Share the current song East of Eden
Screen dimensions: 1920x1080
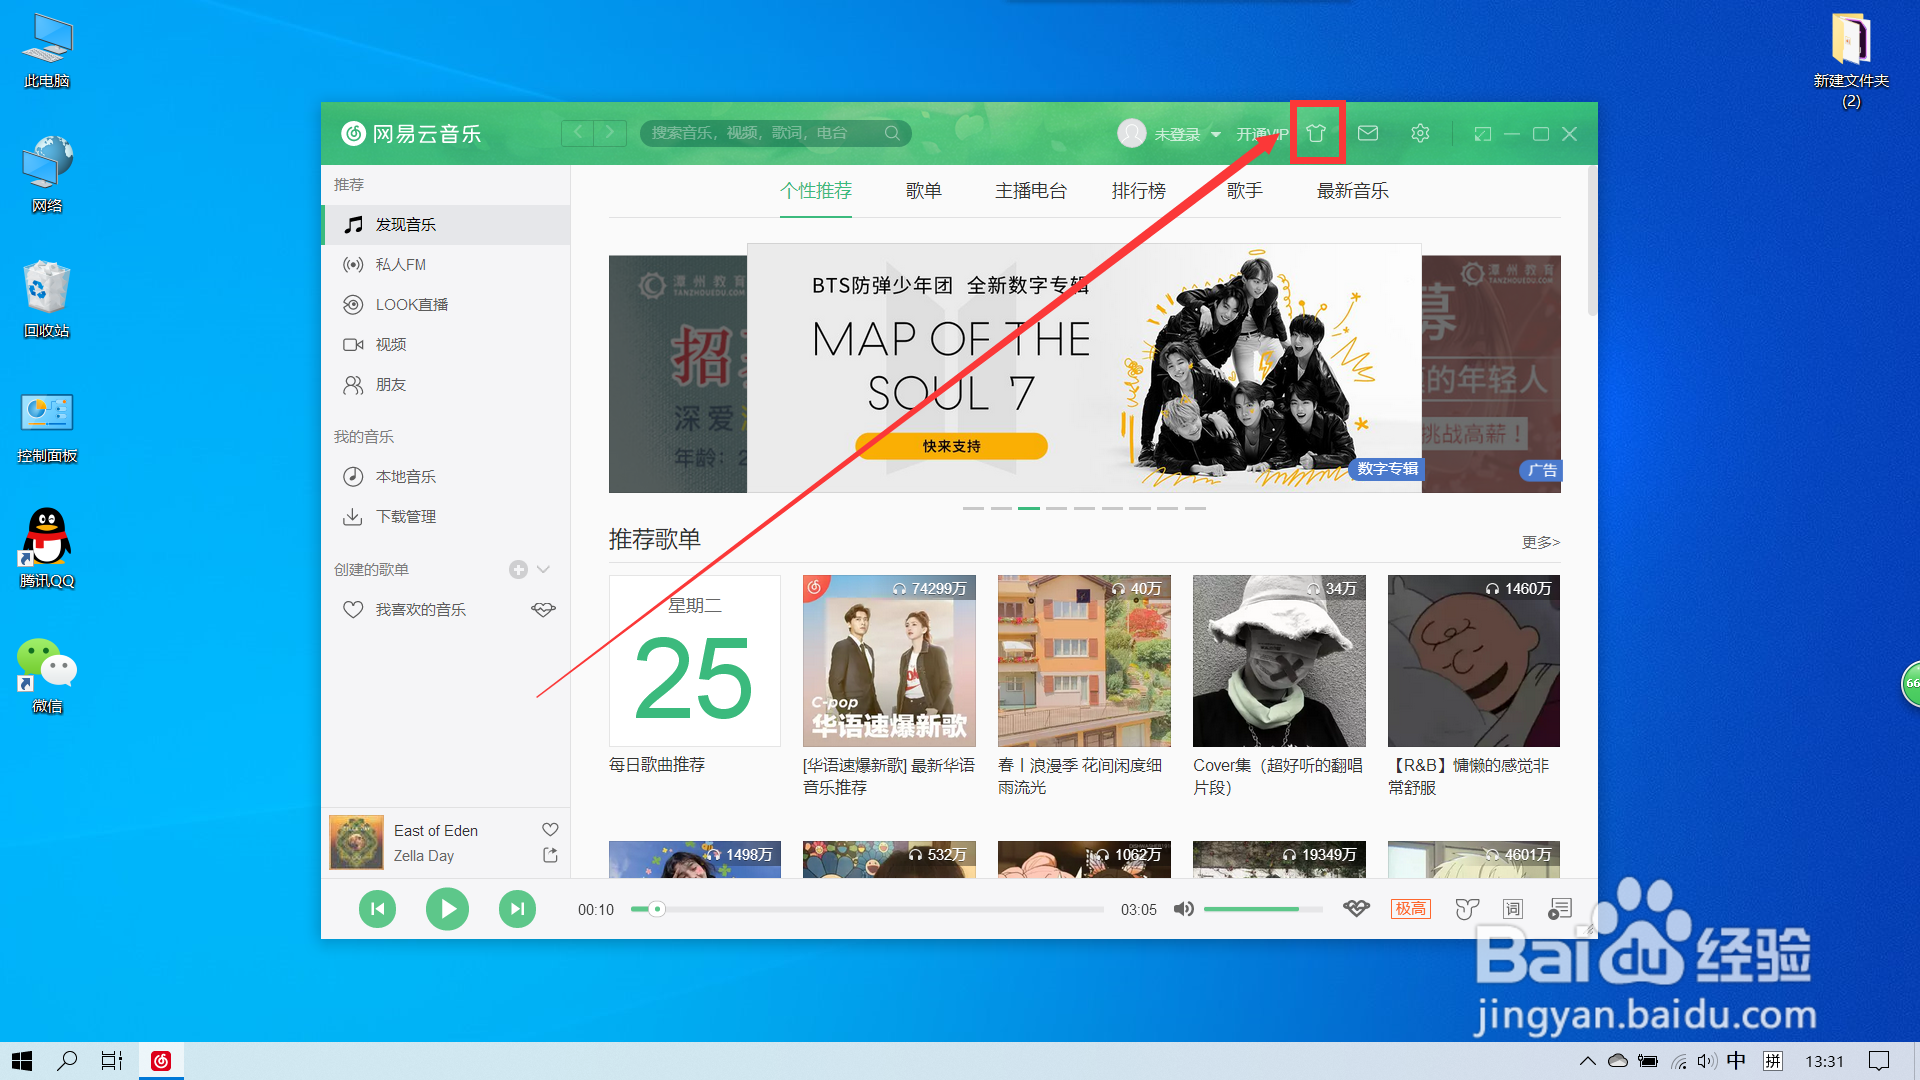click(550, 855)
